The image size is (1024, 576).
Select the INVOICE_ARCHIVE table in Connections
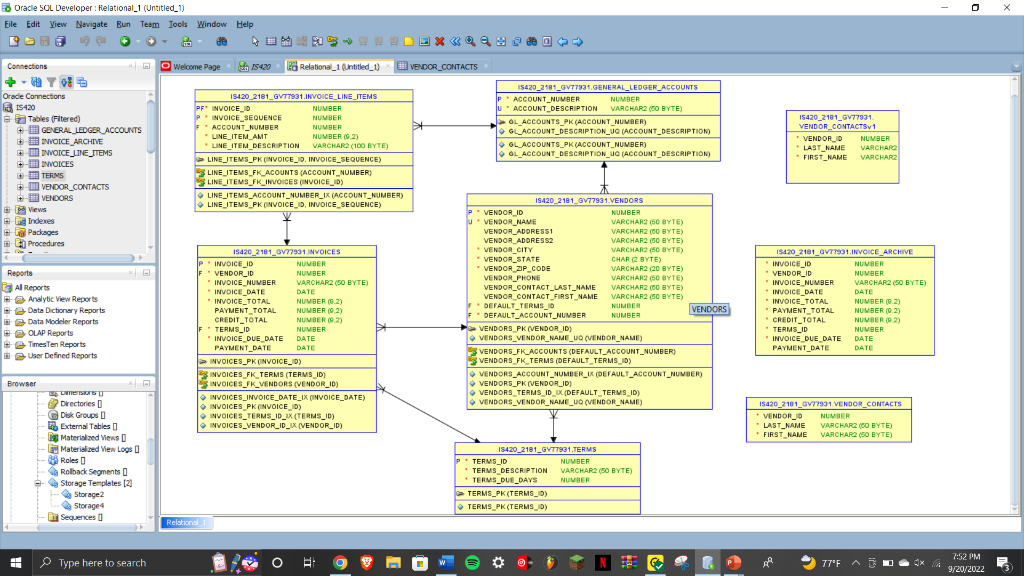pyautogui.click(x=71, y=142)
